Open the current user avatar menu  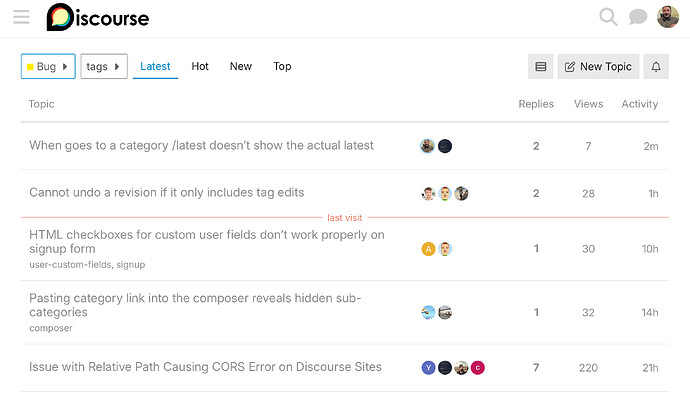click(668, 17)
